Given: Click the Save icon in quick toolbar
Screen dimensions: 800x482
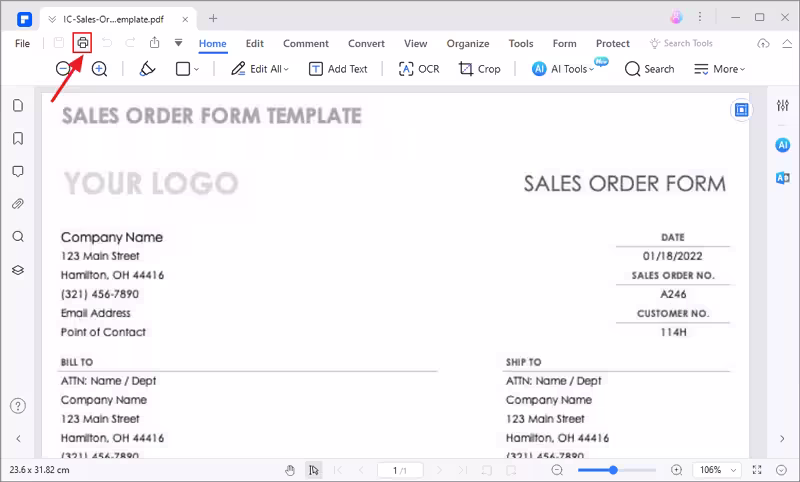Looking at the screenshot, I should pos(59,43).
